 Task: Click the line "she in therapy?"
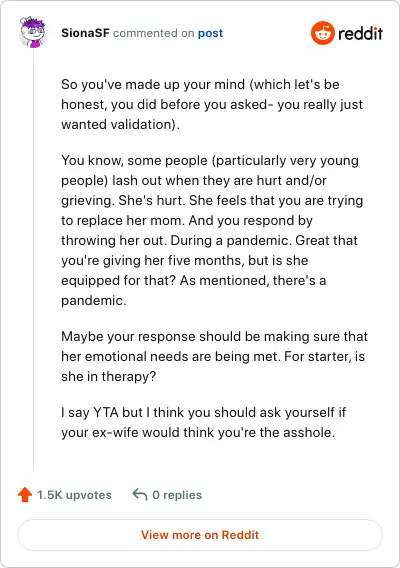(109, 377)
